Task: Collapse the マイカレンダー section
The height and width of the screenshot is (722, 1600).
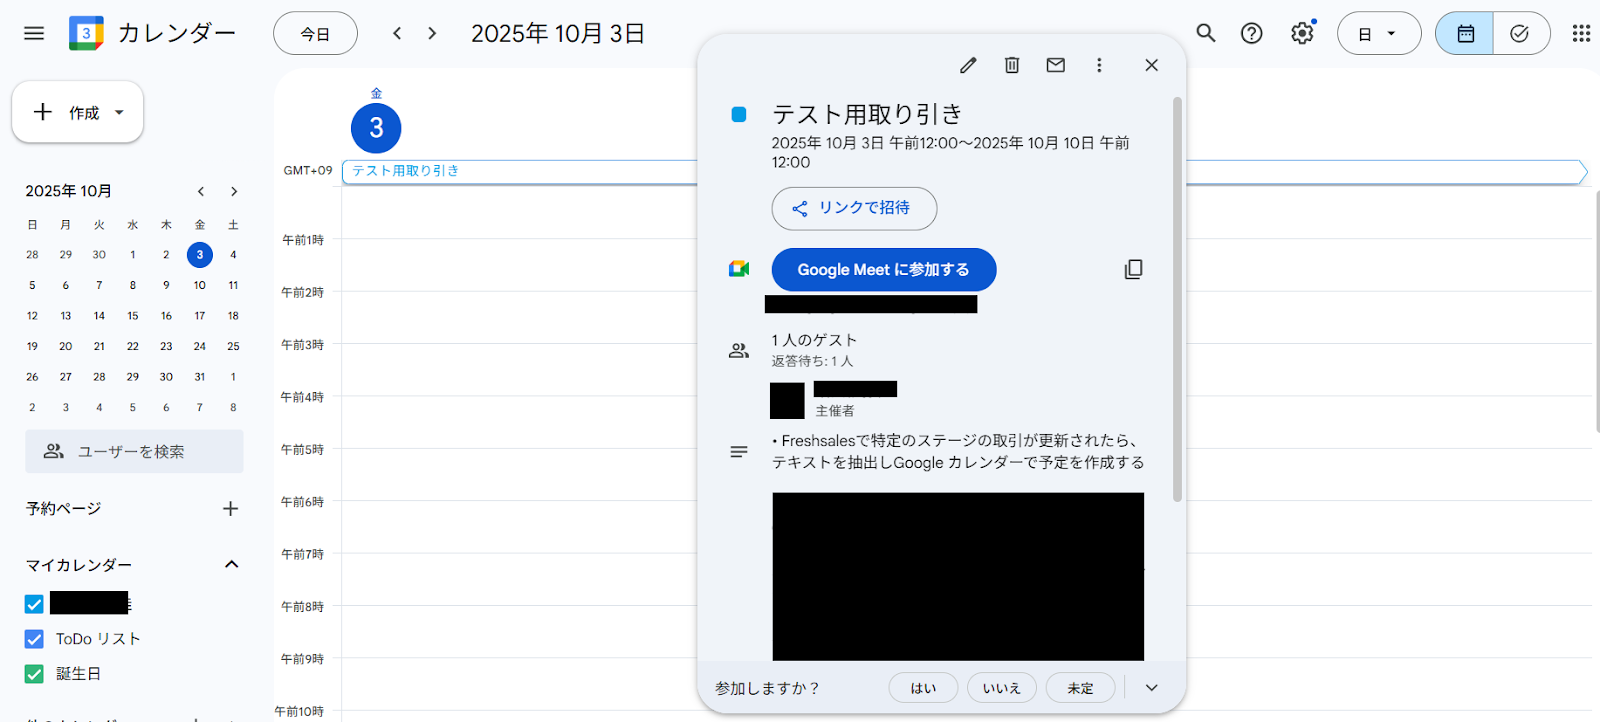Action: click(x=232, y=564)
